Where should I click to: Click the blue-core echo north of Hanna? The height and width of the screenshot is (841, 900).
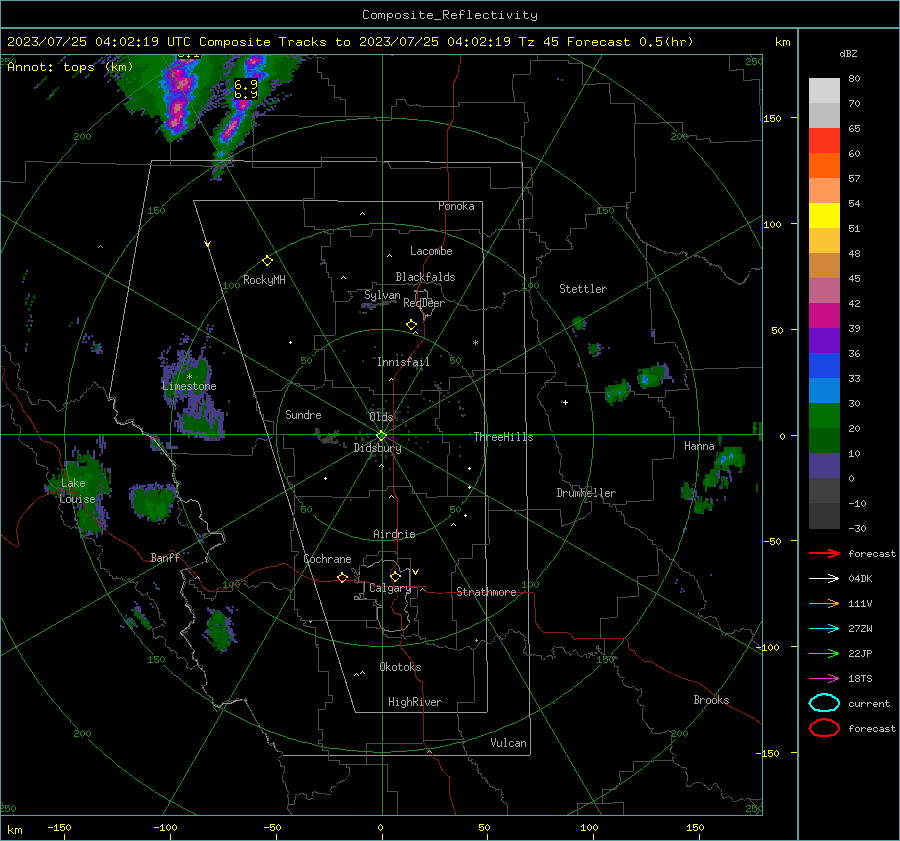(x=654, y=377)
